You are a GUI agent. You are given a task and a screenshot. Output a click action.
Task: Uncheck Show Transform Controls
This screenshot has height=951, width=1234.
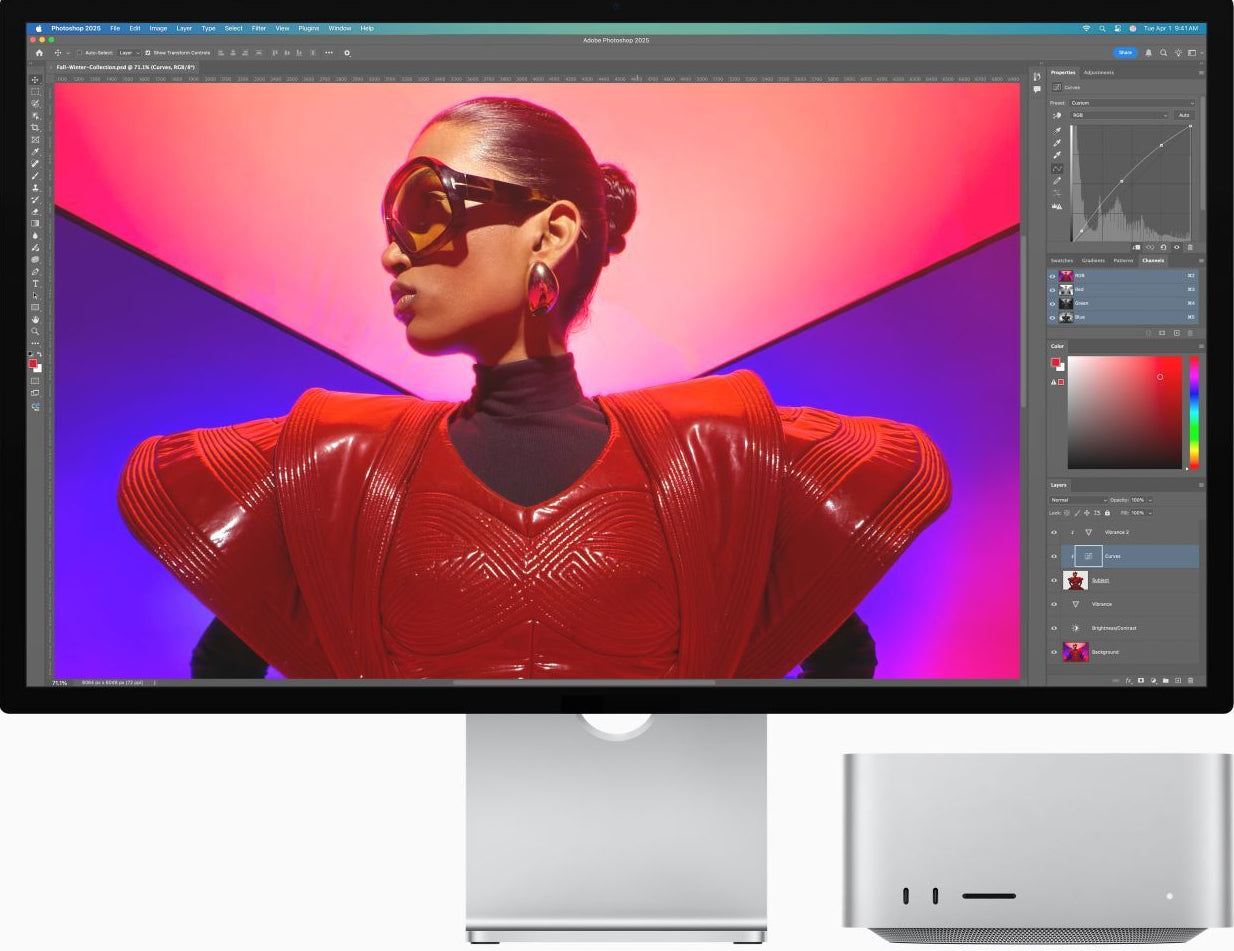coord(148,52)
